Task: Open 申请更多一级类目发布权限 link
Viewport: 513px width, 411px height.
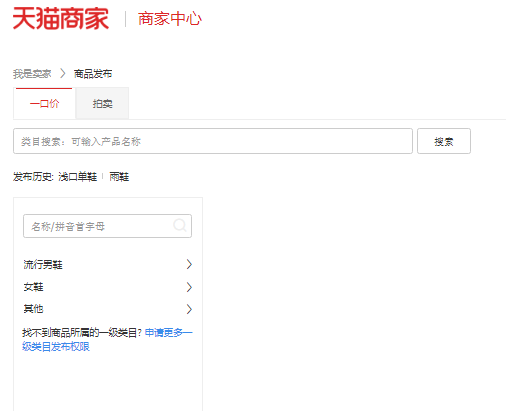Action: tap(169, 332)
